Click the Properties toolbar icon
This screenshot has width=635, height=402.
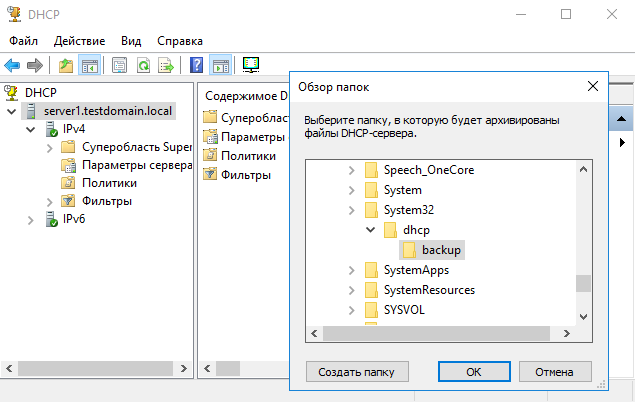tap(120, 65)
